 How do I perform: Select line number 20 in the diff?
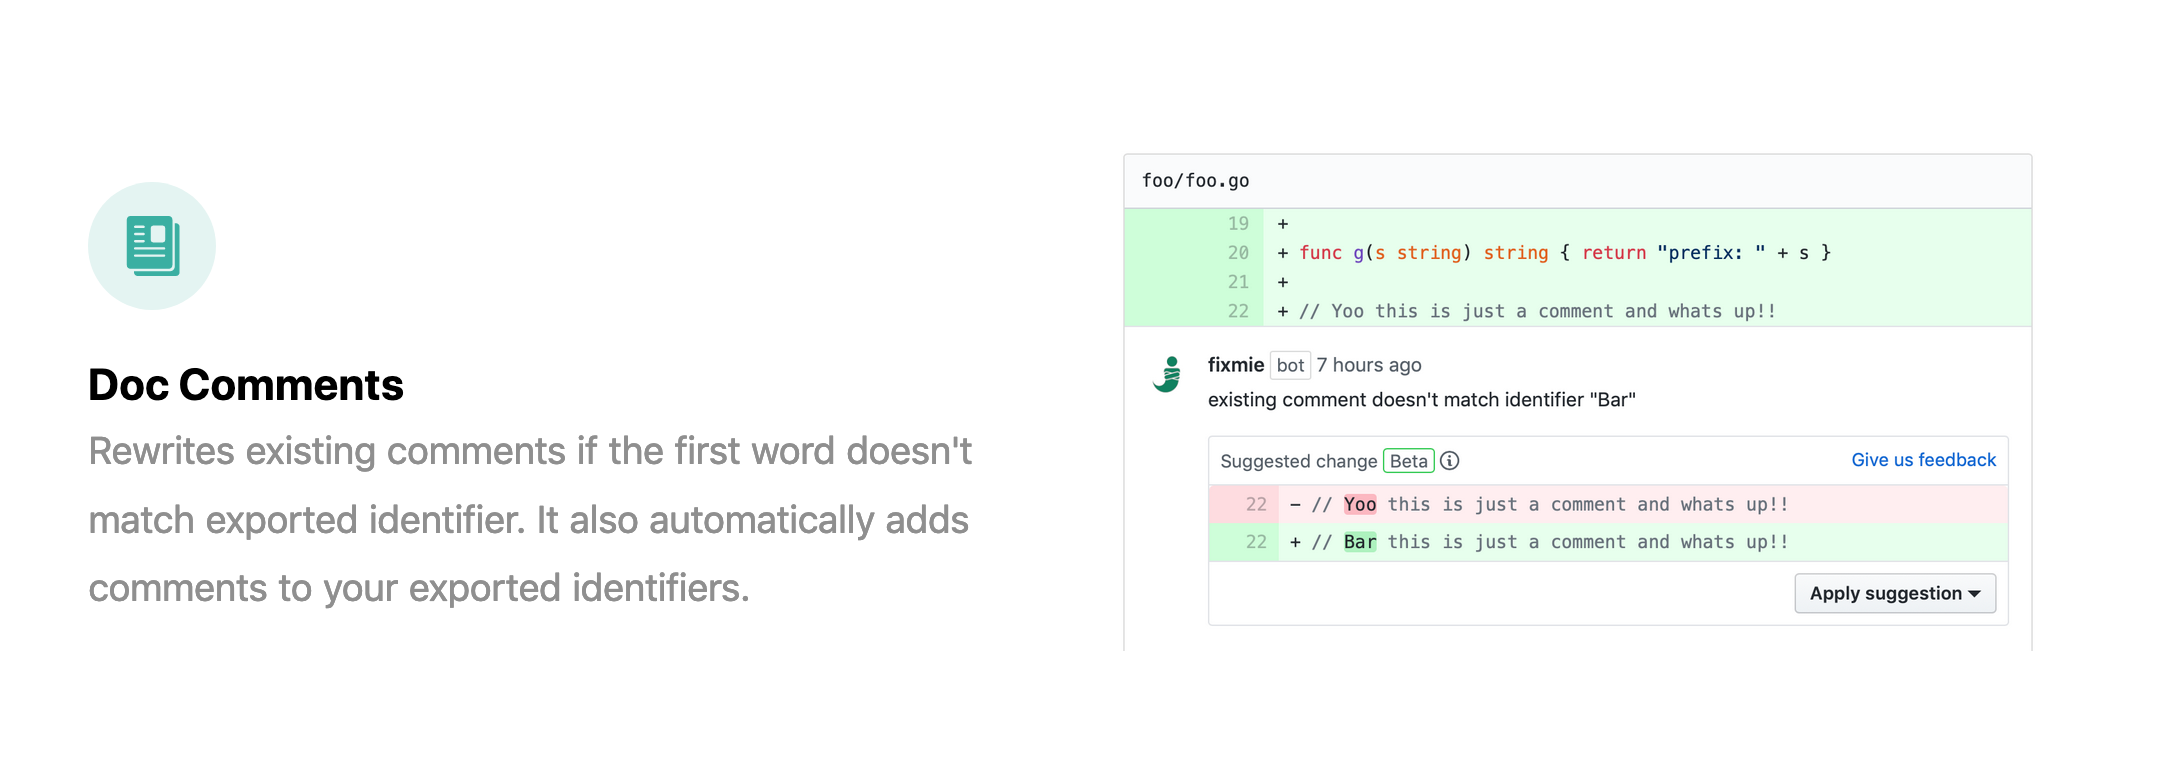[1238, 253]
